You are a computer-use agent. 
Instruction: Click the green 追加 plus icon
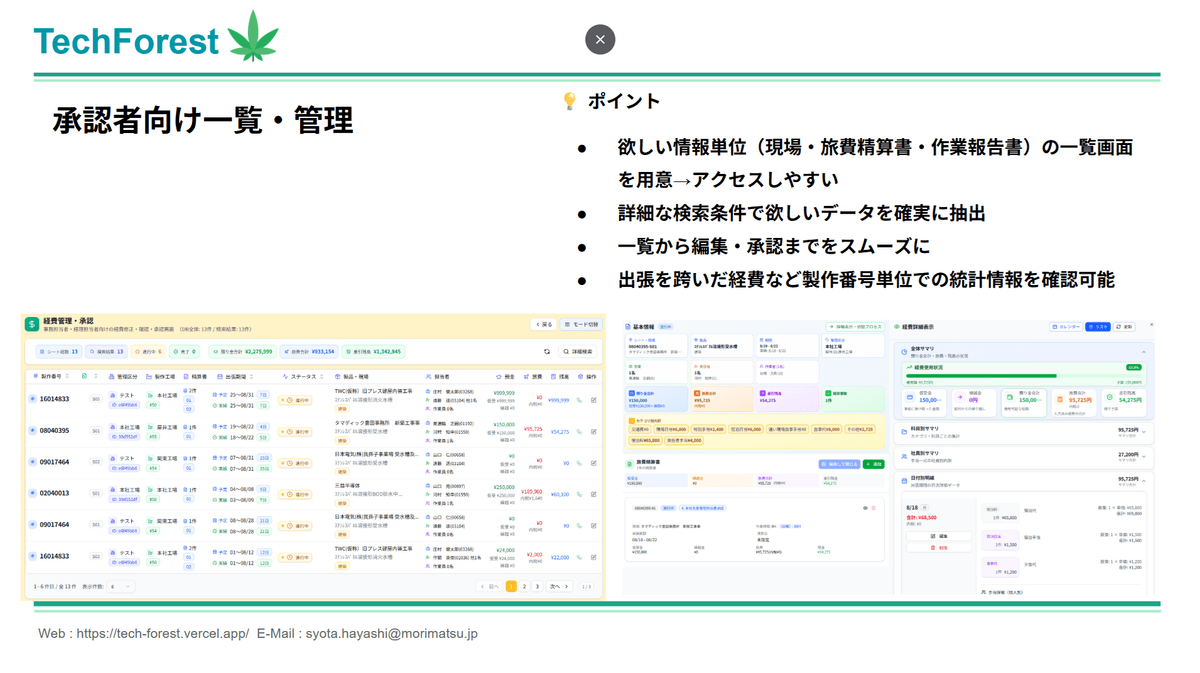[872, 466]
